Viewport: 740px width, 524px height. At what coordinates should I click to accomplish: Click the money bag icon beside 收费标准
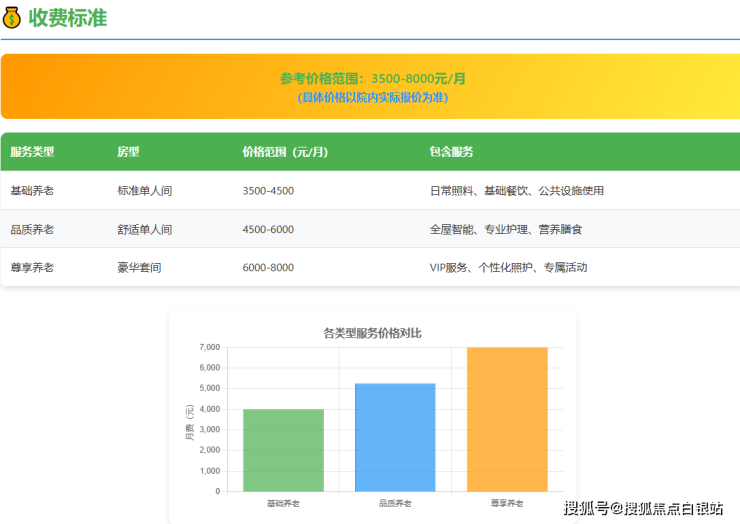[x=12, y=18]
